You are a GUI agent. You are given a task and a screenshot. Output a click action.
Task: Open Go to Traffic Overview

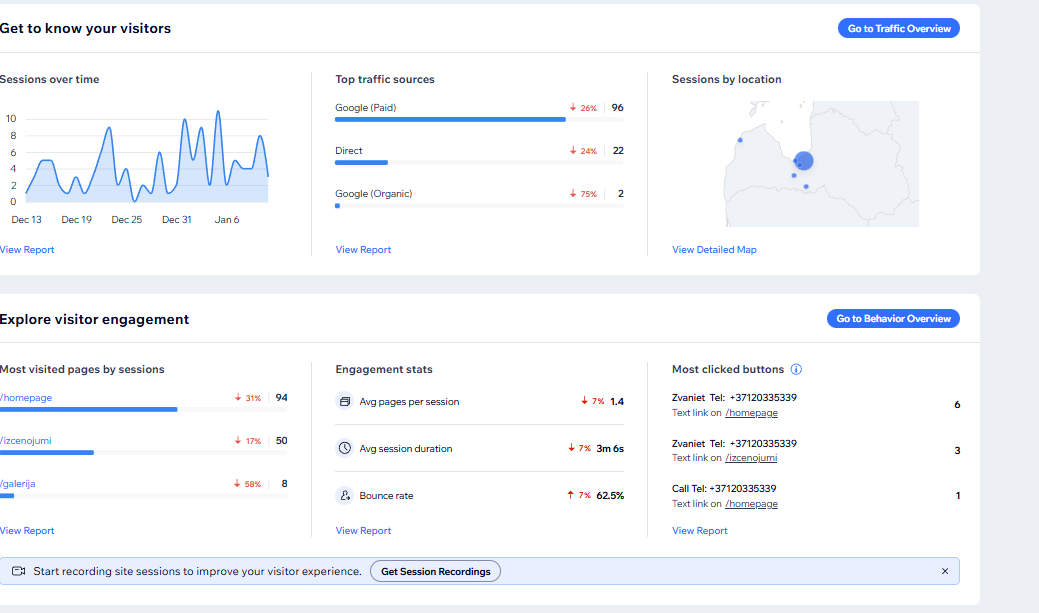pyautogui.click(x=898, y=28)
